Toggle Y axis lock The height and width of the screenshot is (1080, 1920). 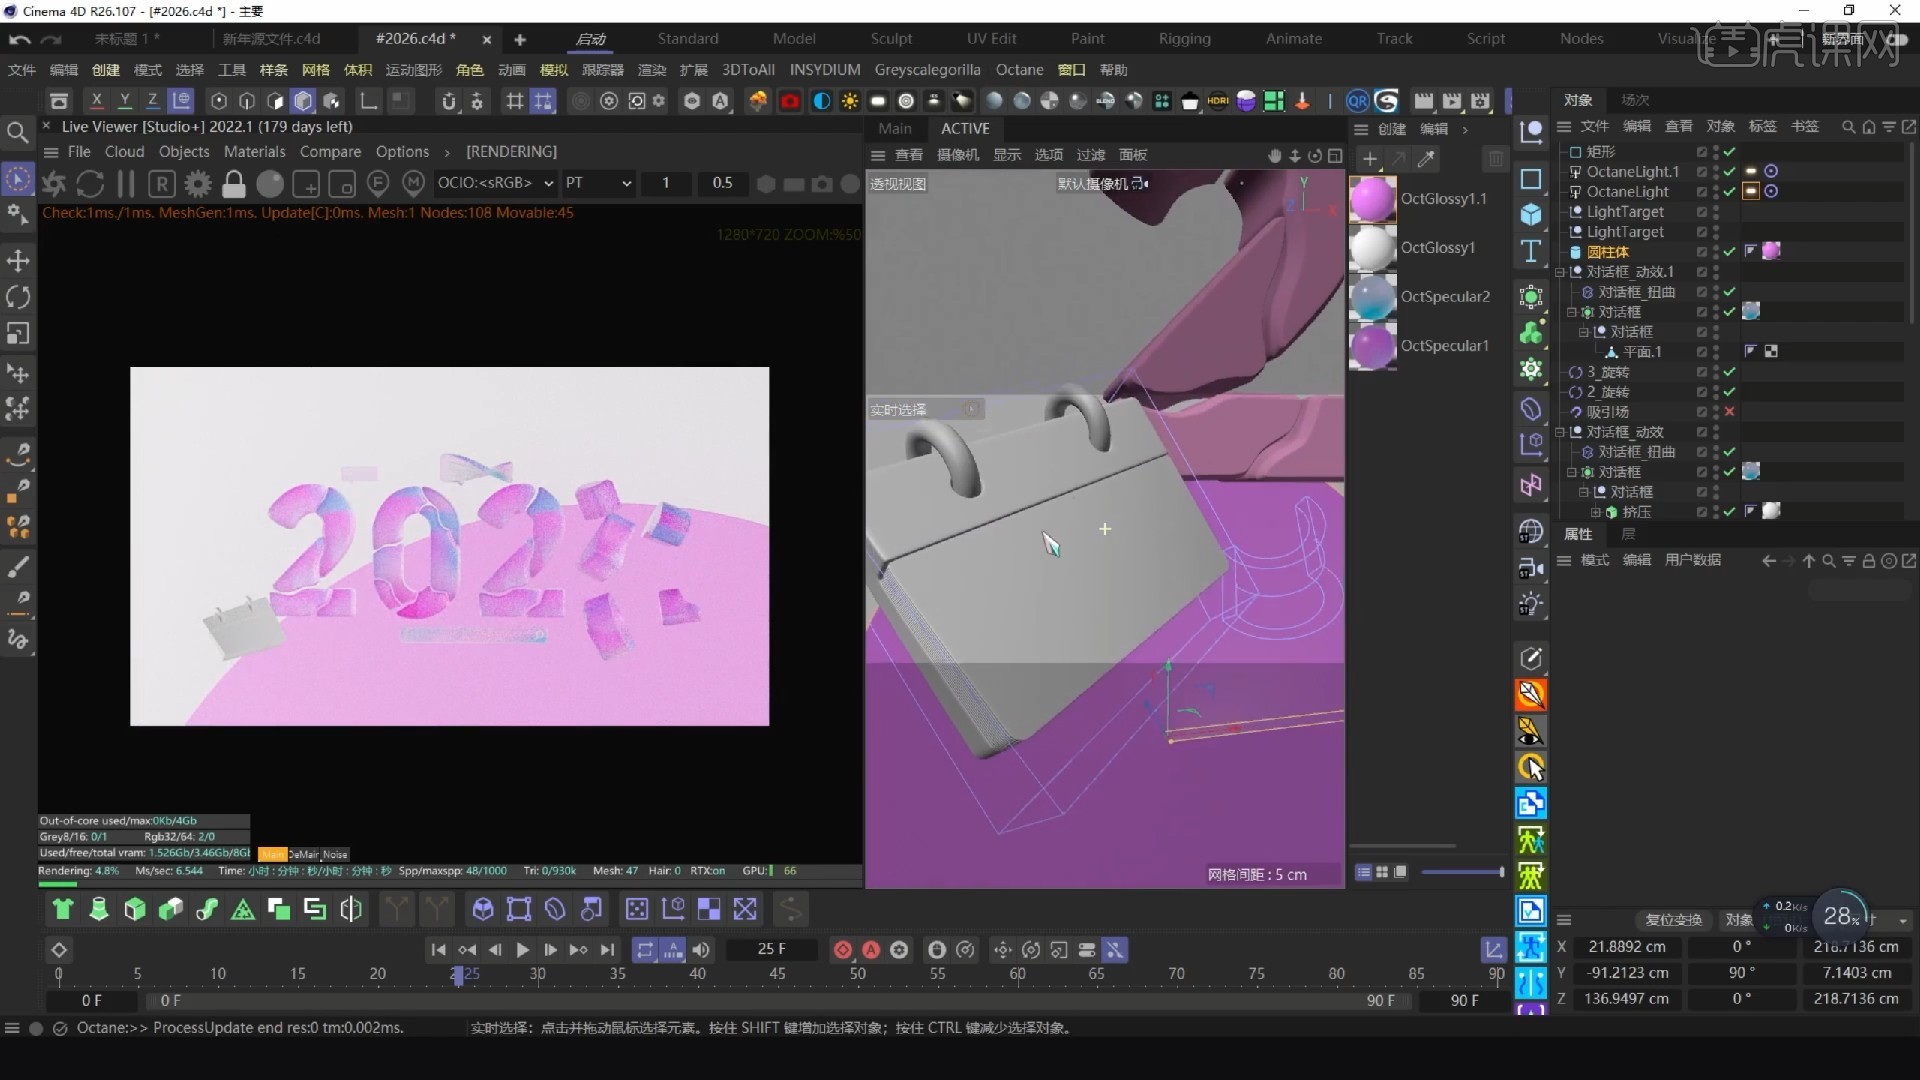pyautogui.click(x=124, y=100)
